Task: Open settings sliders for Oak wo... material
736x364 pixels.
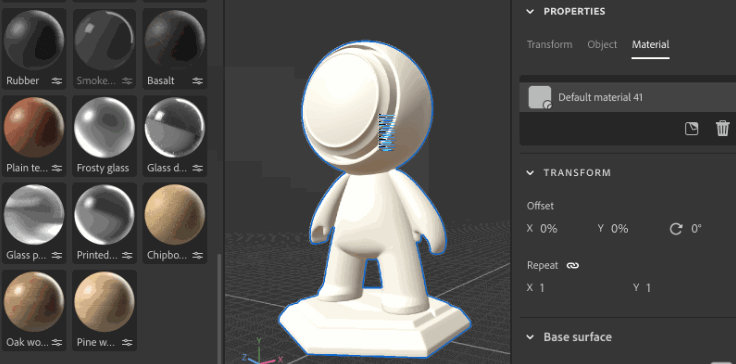Action: [x=57, y=343]
